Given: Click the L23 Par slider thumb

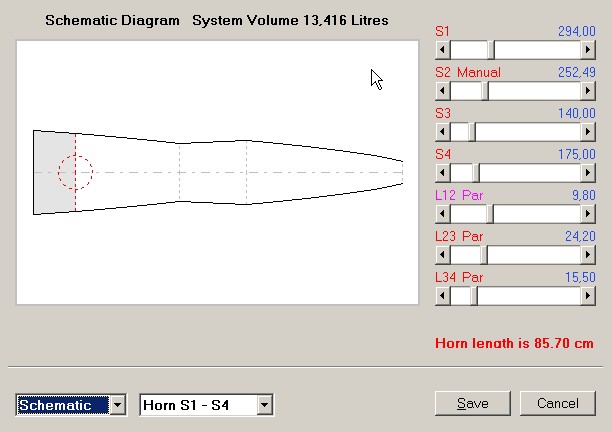Looking at the screenshot, I should click(484, 254).
